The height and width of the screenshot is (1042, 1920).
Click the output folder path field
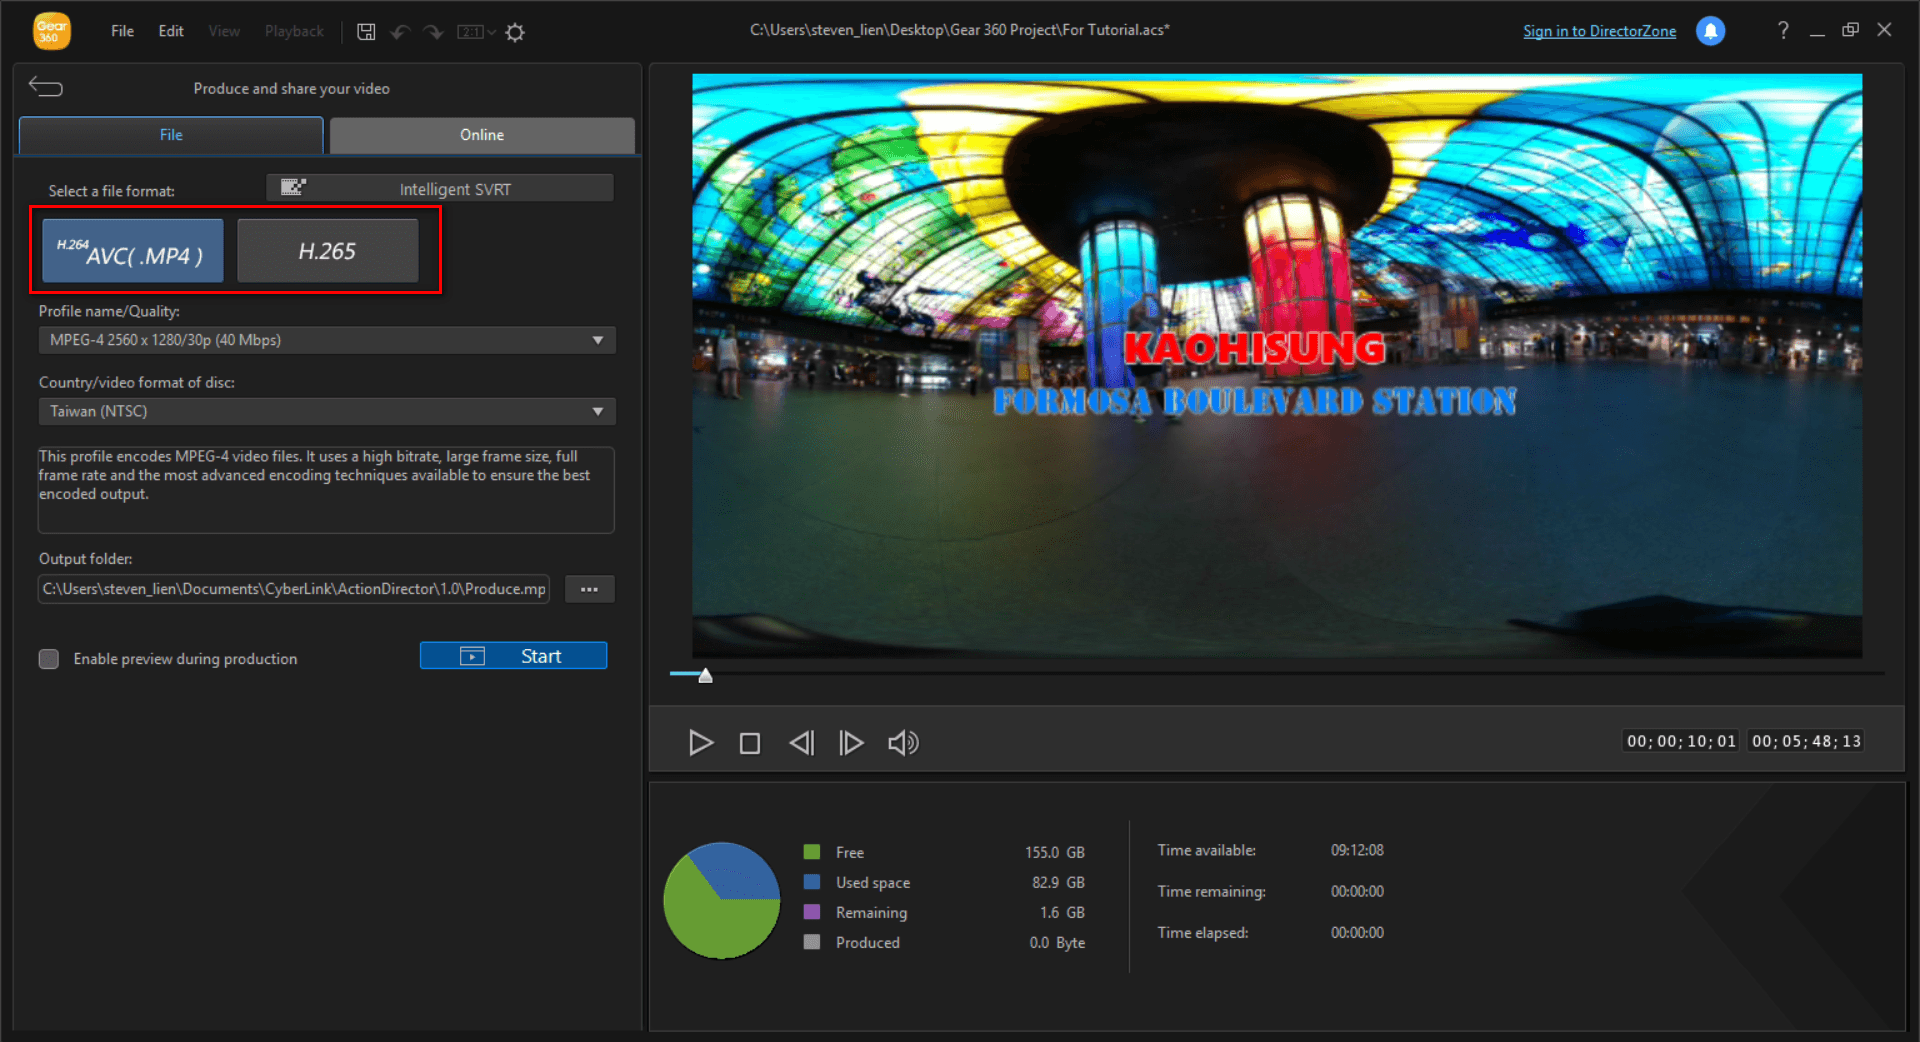click(x=294, y=589)
